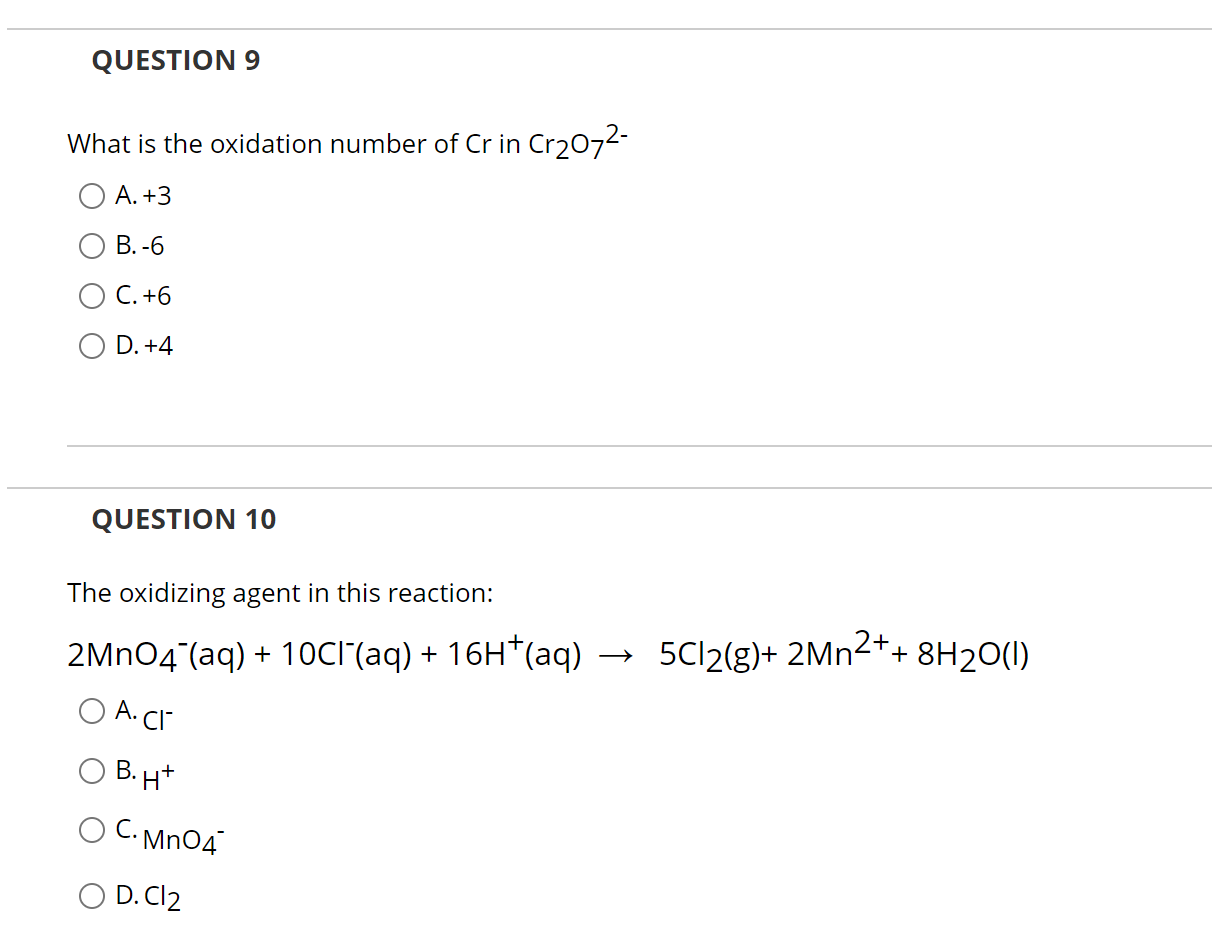
Task: Select answer B. H+ for Question 10
Action: 91,770
